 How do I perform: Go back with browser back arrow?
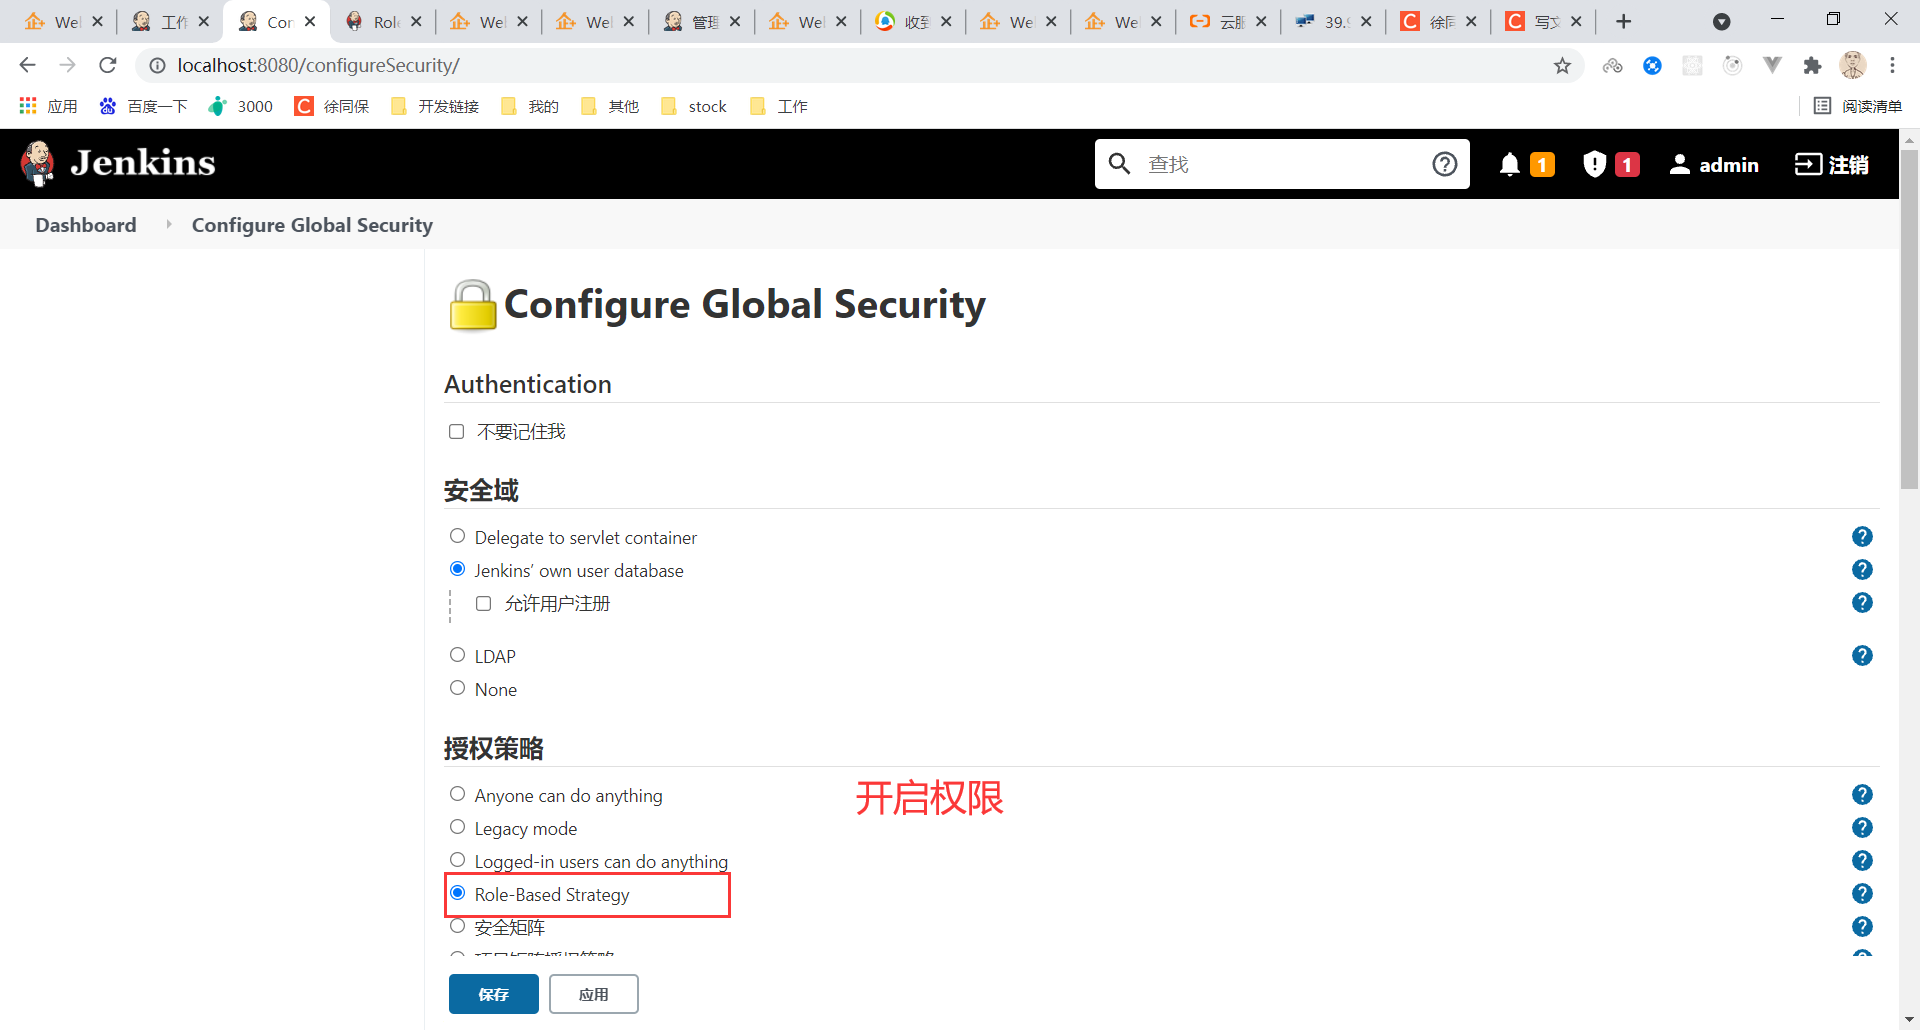27,65
